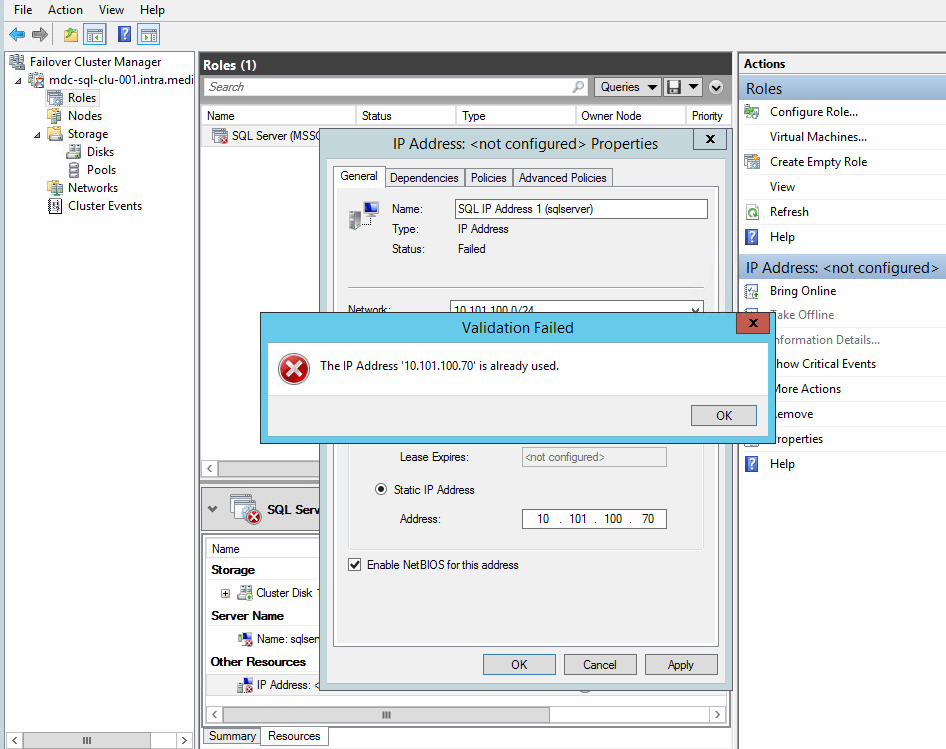Open the Action menu
The height and width of the screenshot is (749, 946).
coord(65,10)
